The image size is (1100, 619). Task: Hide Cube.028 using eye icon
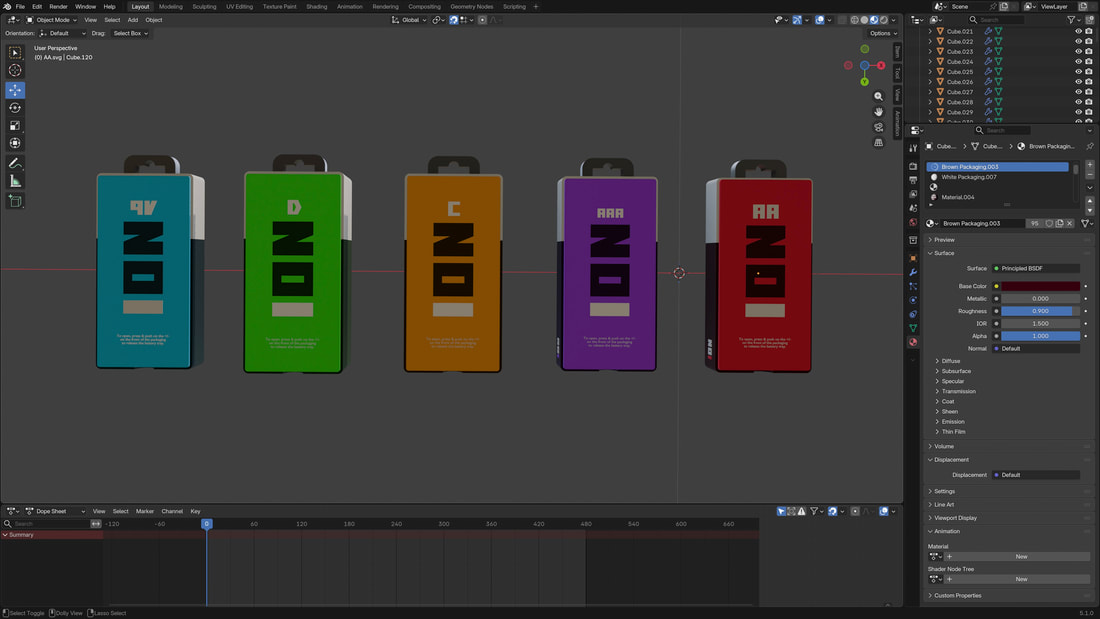point(1078,102)
